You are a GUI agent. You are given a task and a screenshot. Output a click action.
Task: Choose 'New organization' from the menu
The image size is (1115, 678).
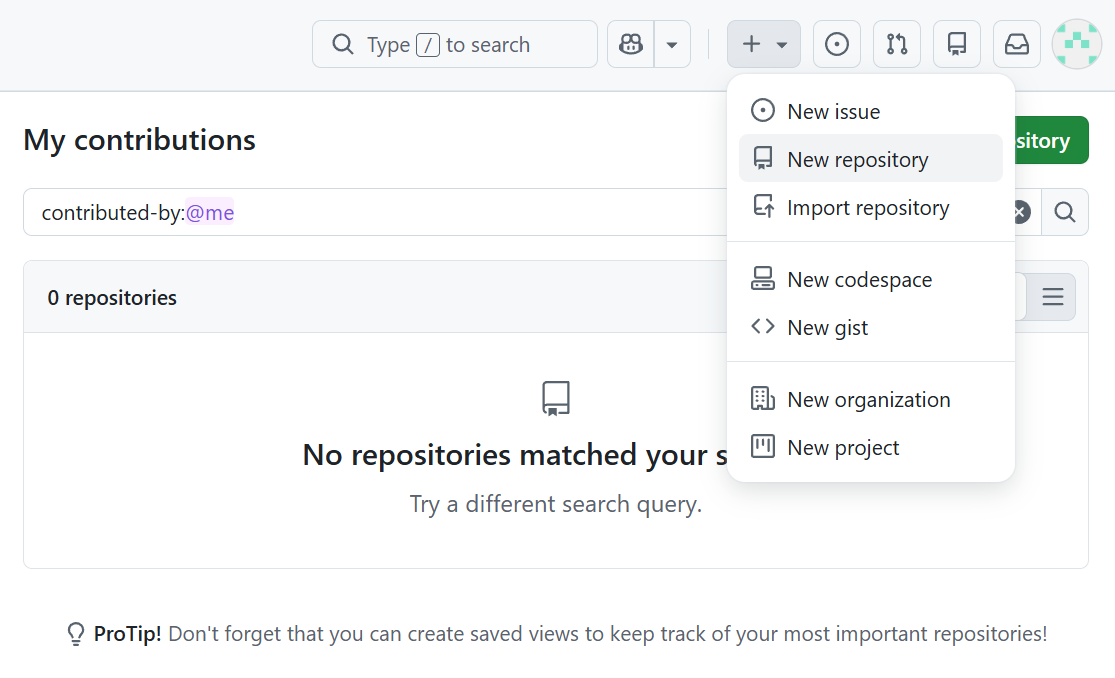(x=871, y=399)
